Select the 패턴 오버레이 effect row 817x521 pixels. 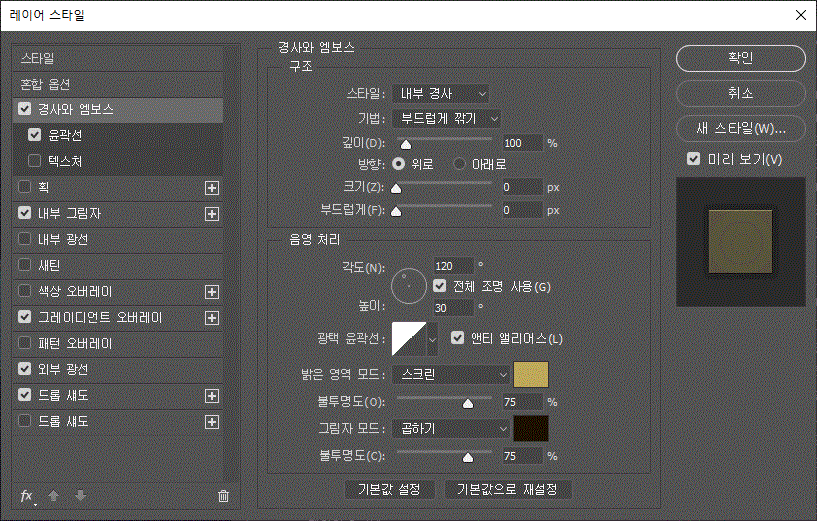[118, 343]
